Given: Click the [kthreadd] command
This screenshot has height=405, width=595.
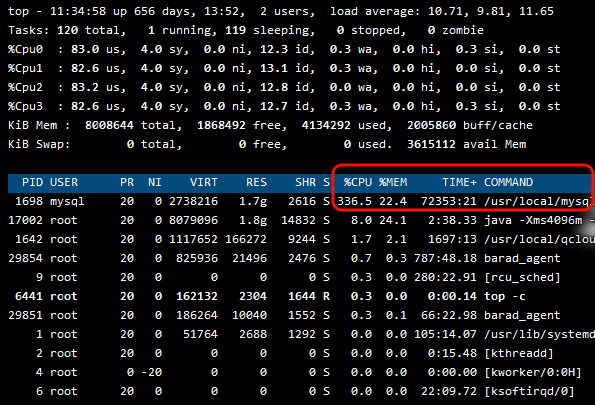Looking at the screenshot, I should tap(519, 353).
